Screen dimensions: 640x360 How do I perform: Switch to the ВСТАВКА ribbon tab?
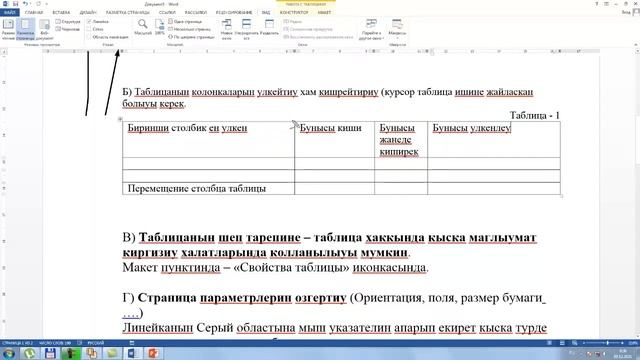point(61,13)
